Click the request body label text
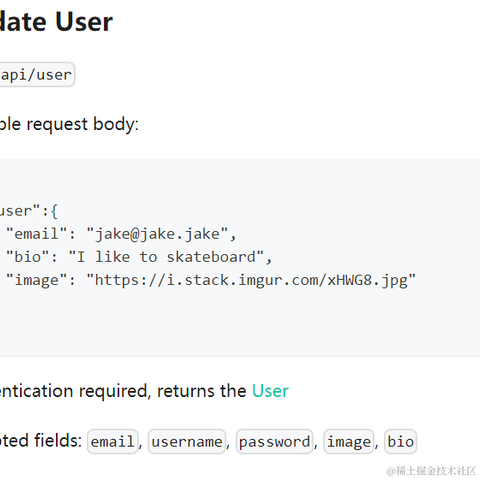 point(69,124)
